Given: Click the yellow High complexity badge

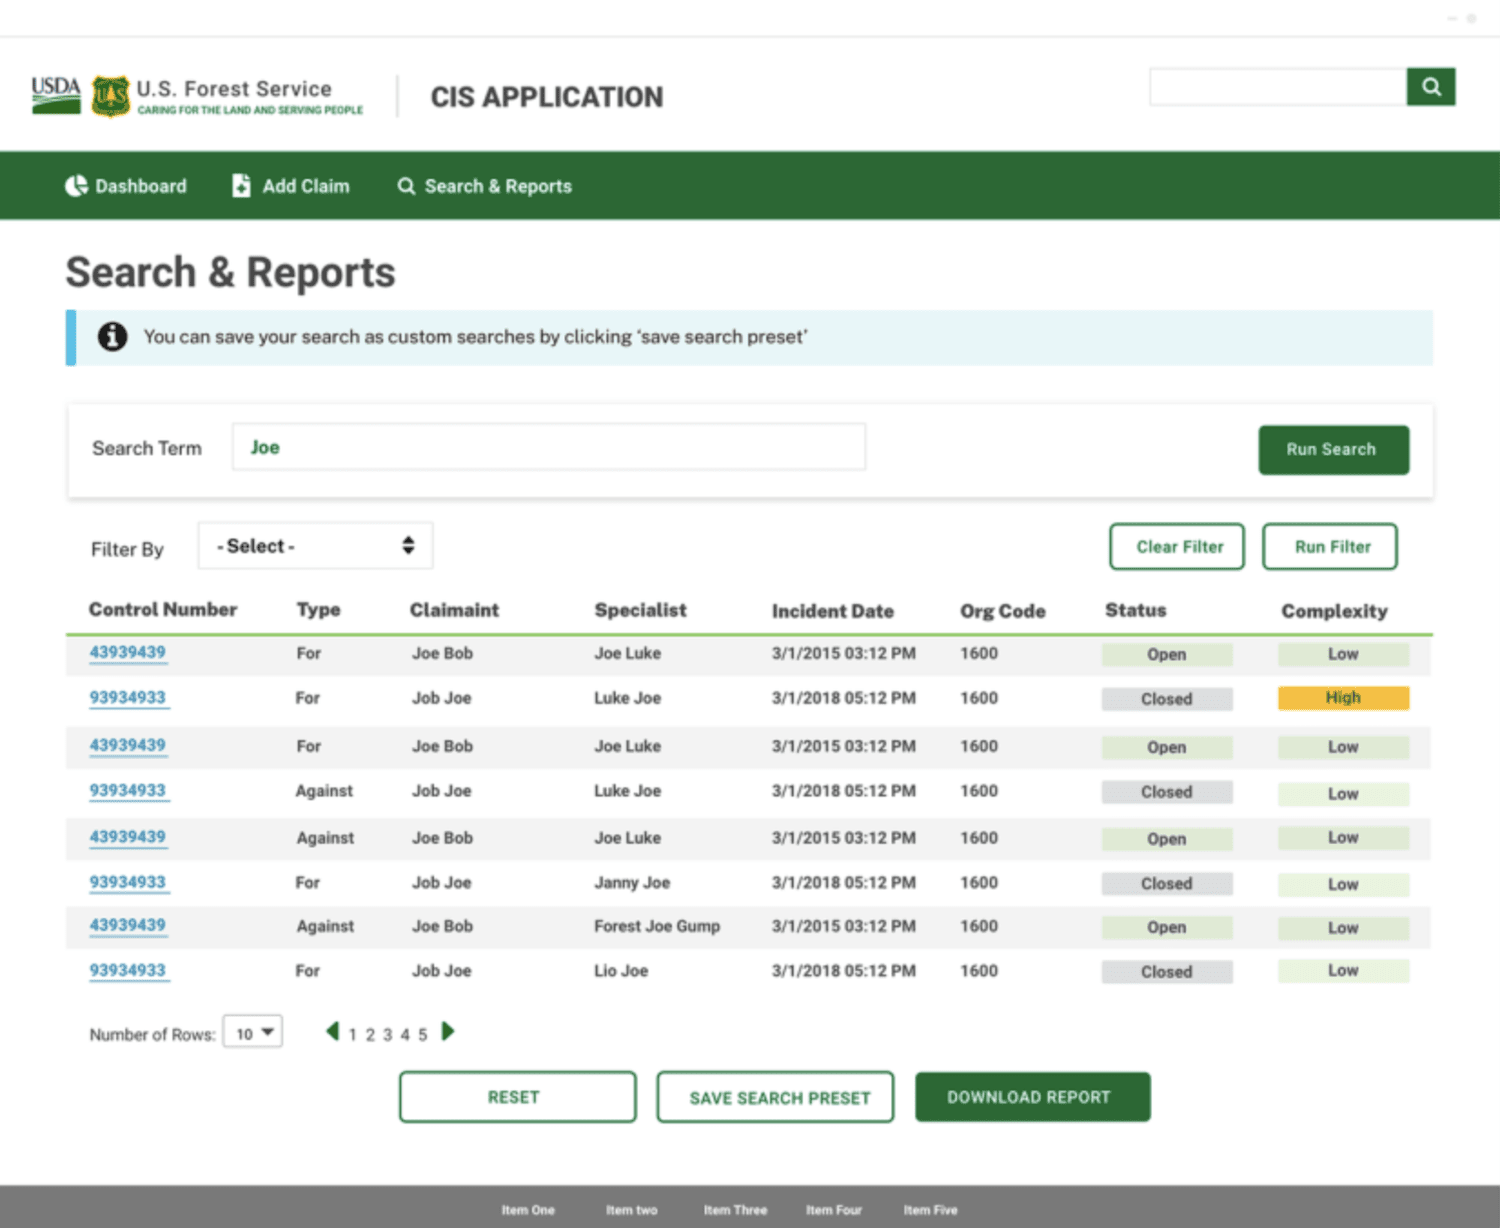Looking at the screenshot, I should pyautogui.click(x=1343, y=698).
